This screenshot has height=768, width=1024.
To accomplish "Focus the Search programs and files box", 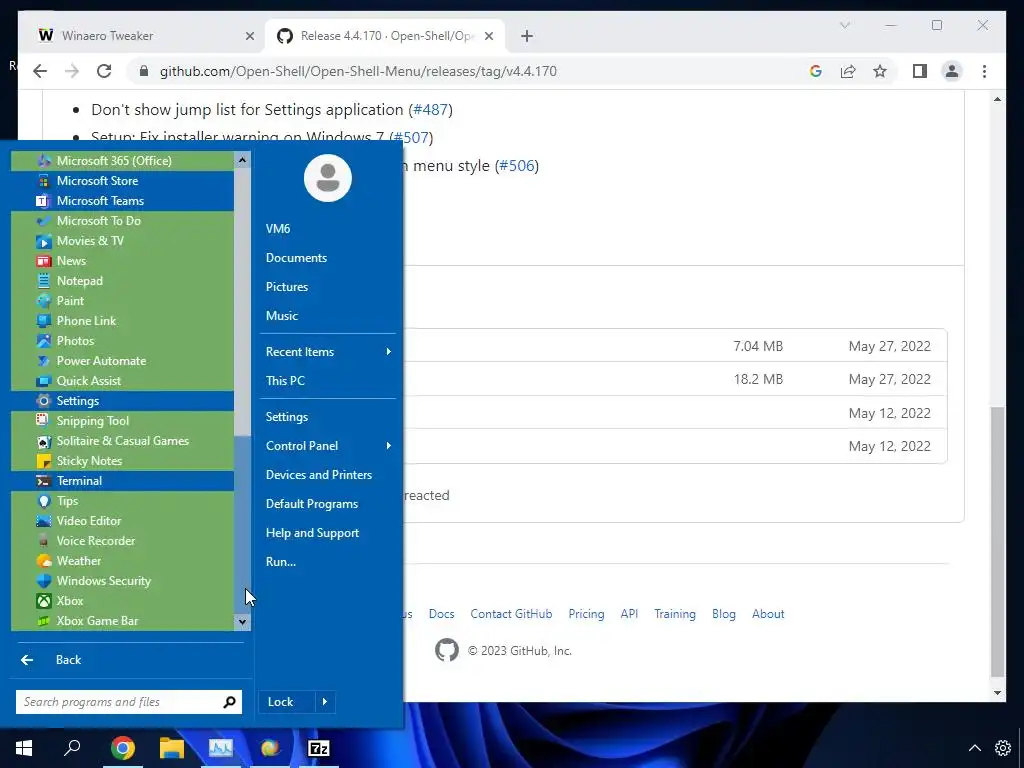I will pos(129,702).
